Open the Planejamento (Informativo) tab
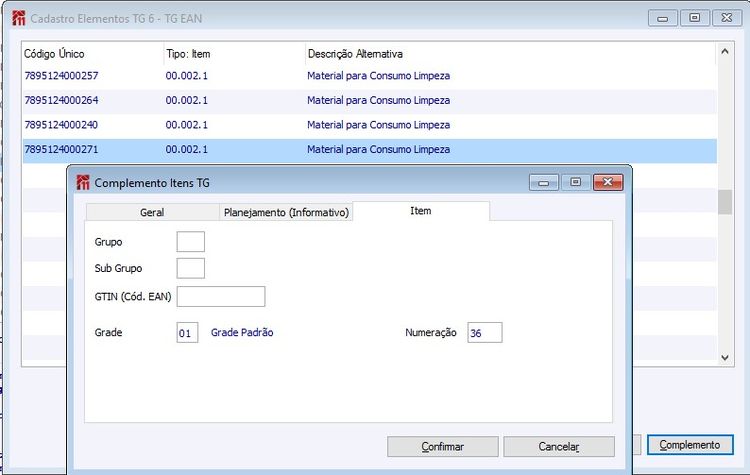This screenshot has width=750, height=475. pos(286,212)
